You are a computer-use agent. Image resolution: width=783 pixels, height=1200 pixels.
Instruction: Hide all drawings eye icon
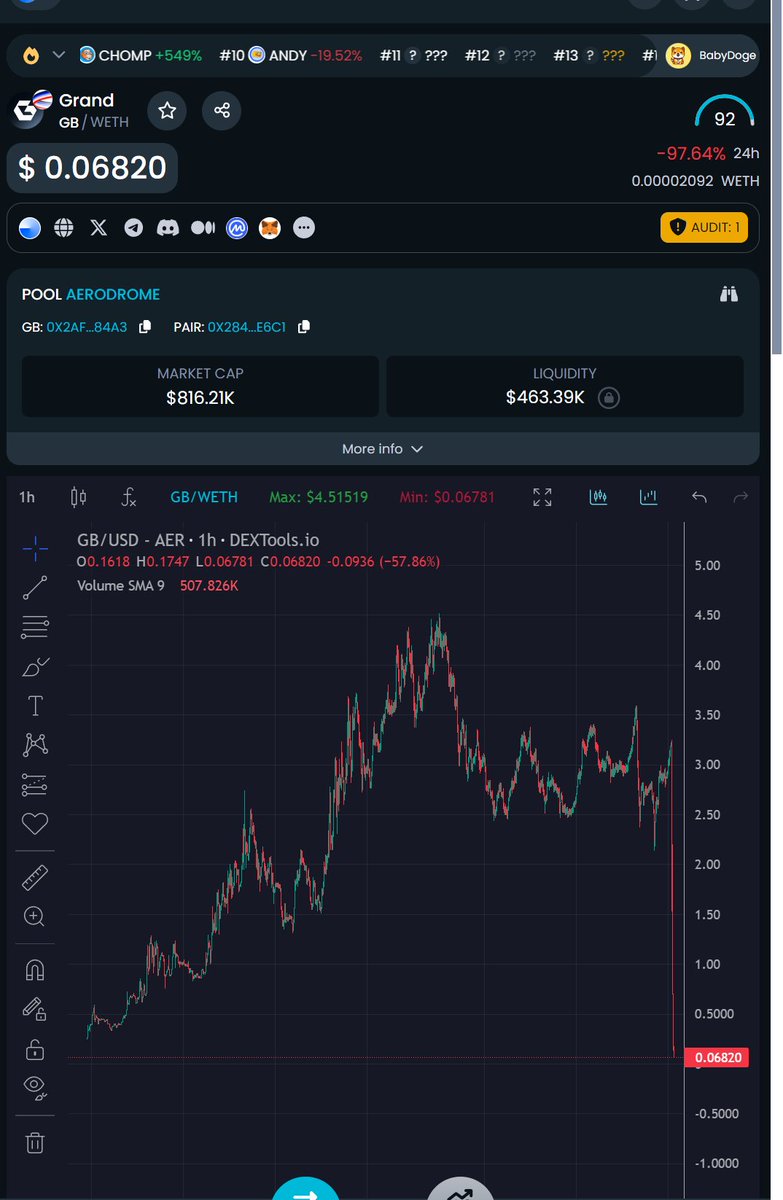(x=35, y=1088)
